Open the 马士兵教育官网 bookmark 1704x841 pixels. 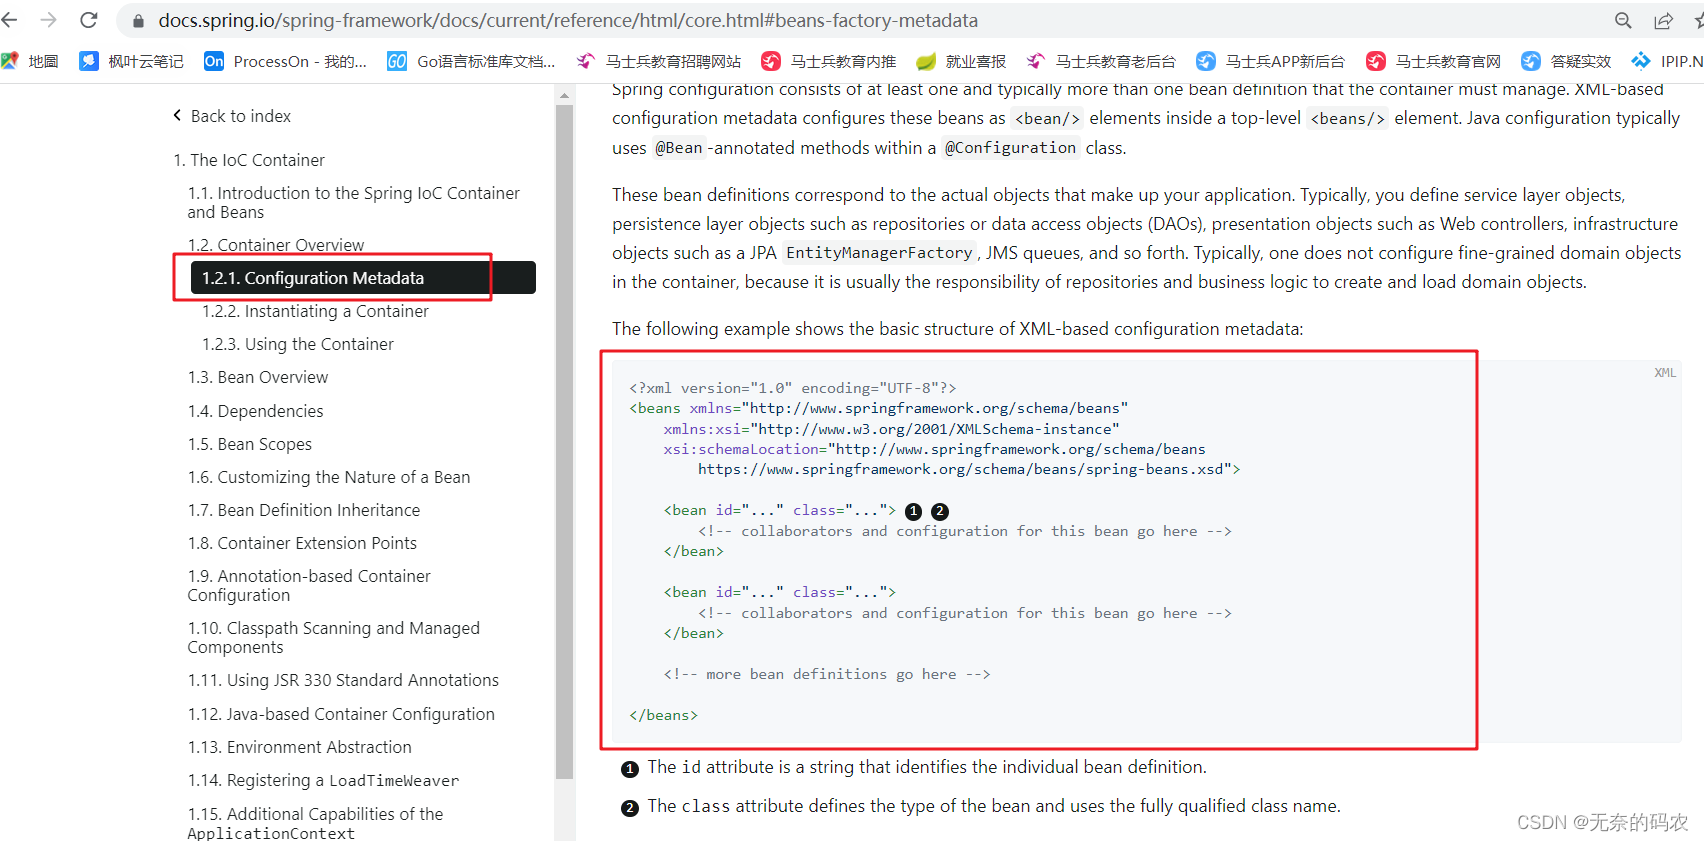click(1433, 61)
